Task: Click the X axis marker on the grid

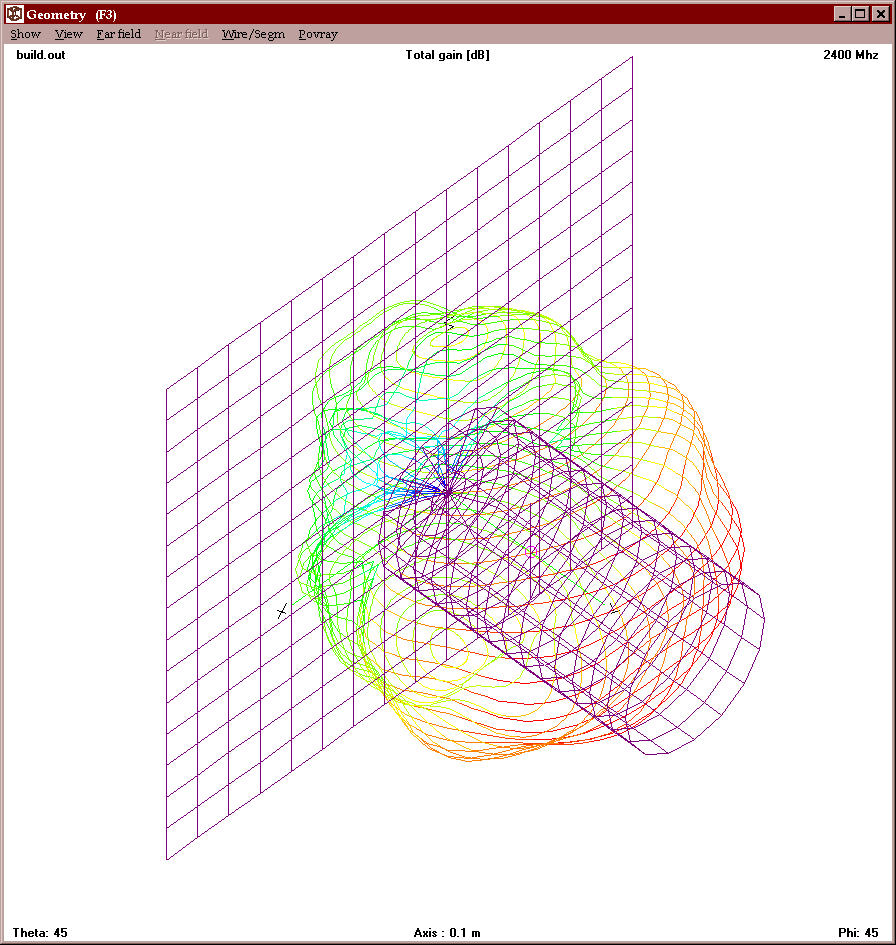Action: (282, 612)
